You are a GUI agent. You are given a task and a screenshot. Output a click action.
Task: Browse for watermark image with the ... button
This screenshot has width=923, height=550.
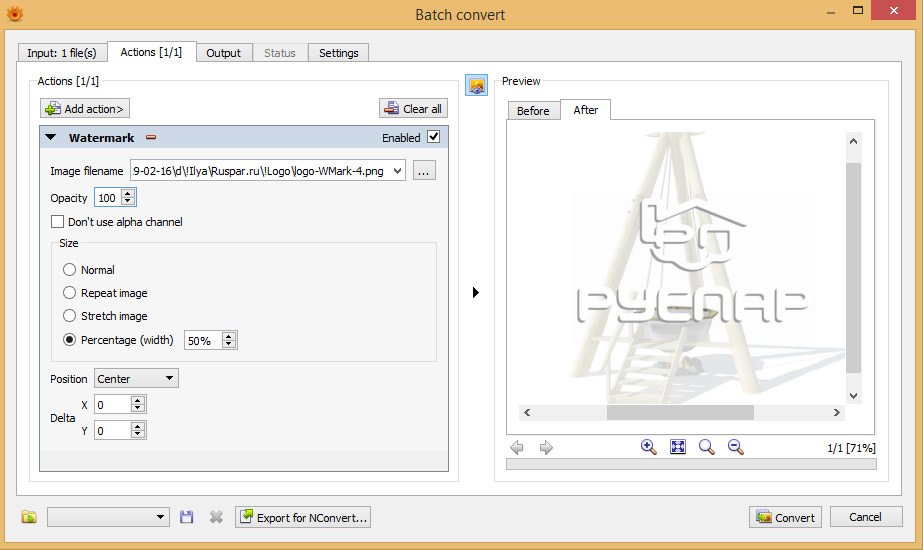pyautogui.click(x=424, y=171)
